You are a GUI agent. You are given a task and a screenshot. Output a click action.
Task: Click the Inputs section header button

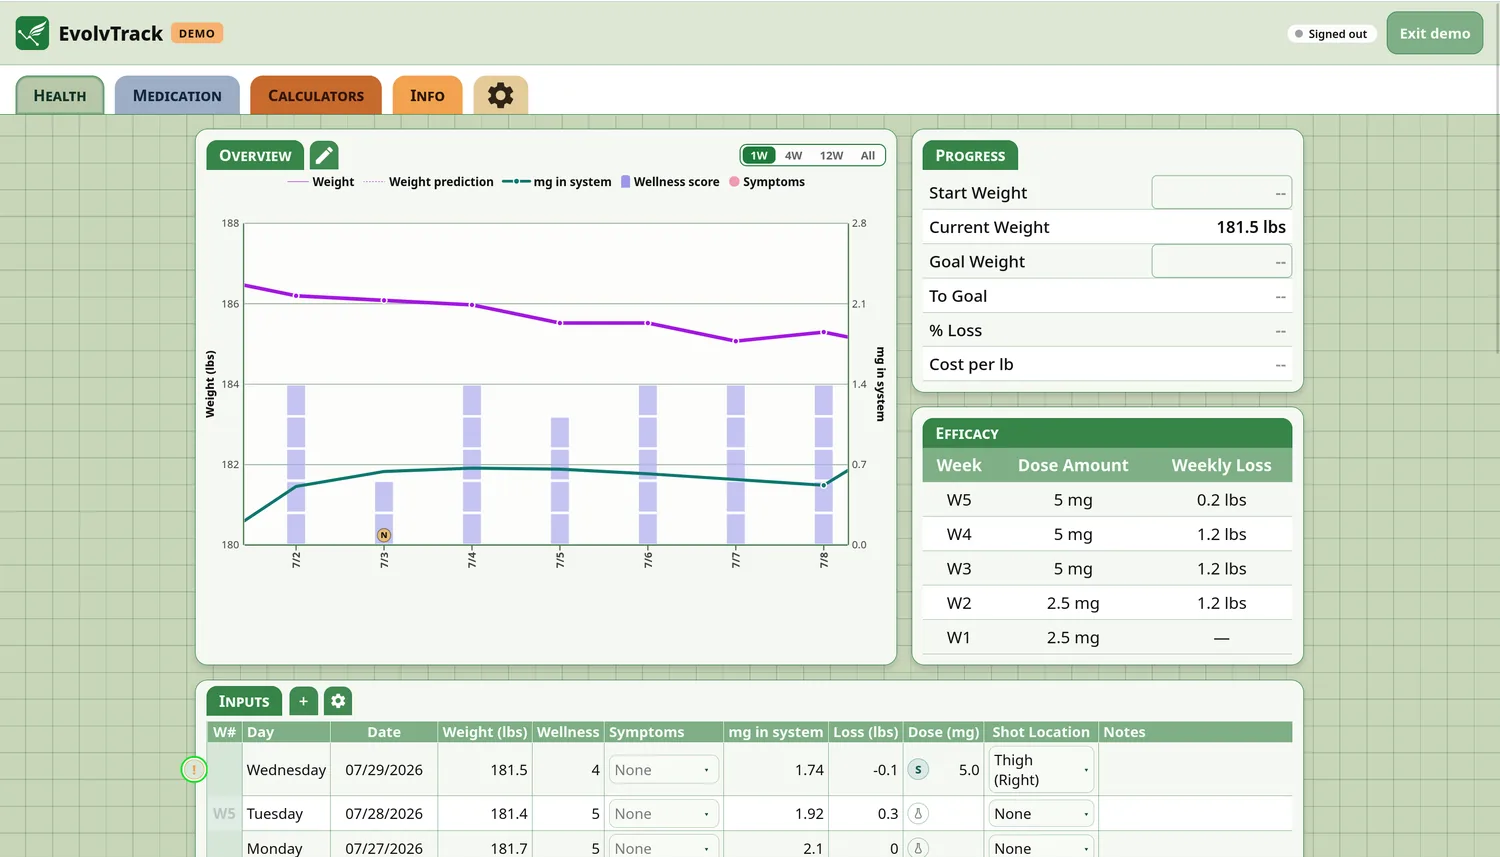click(244, 701)
